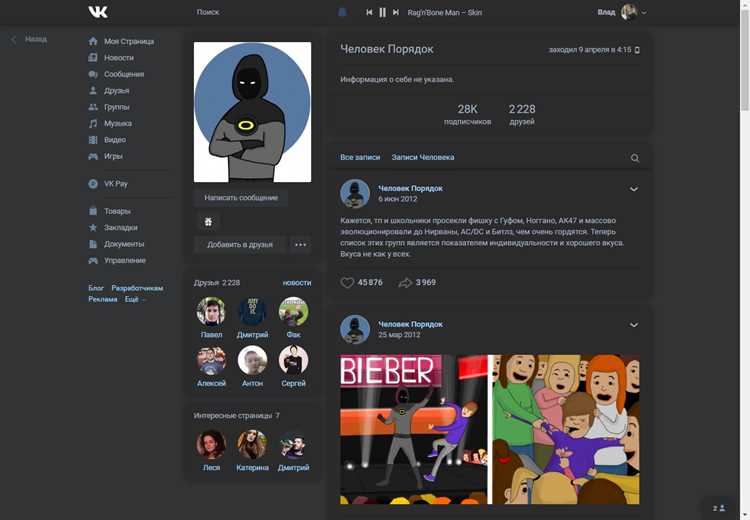Click the VK logo in header
Viewport: 750px width, 520px height.
[x=98, y=12]
